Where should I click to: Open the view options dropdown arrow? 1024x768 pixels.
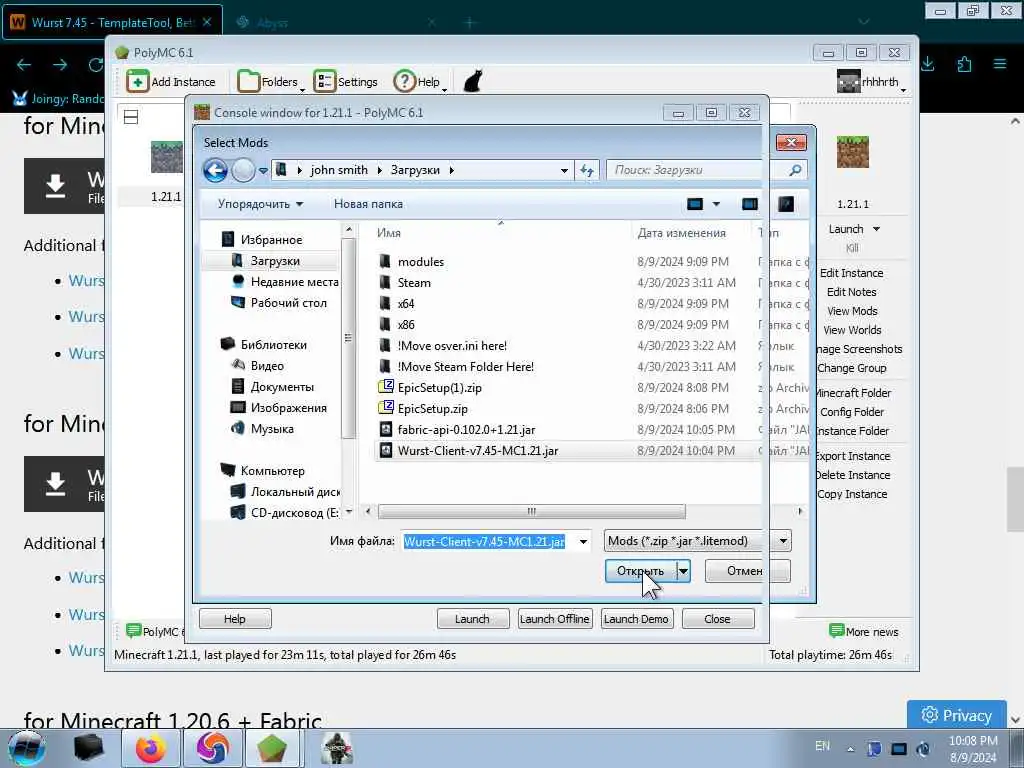716,204
